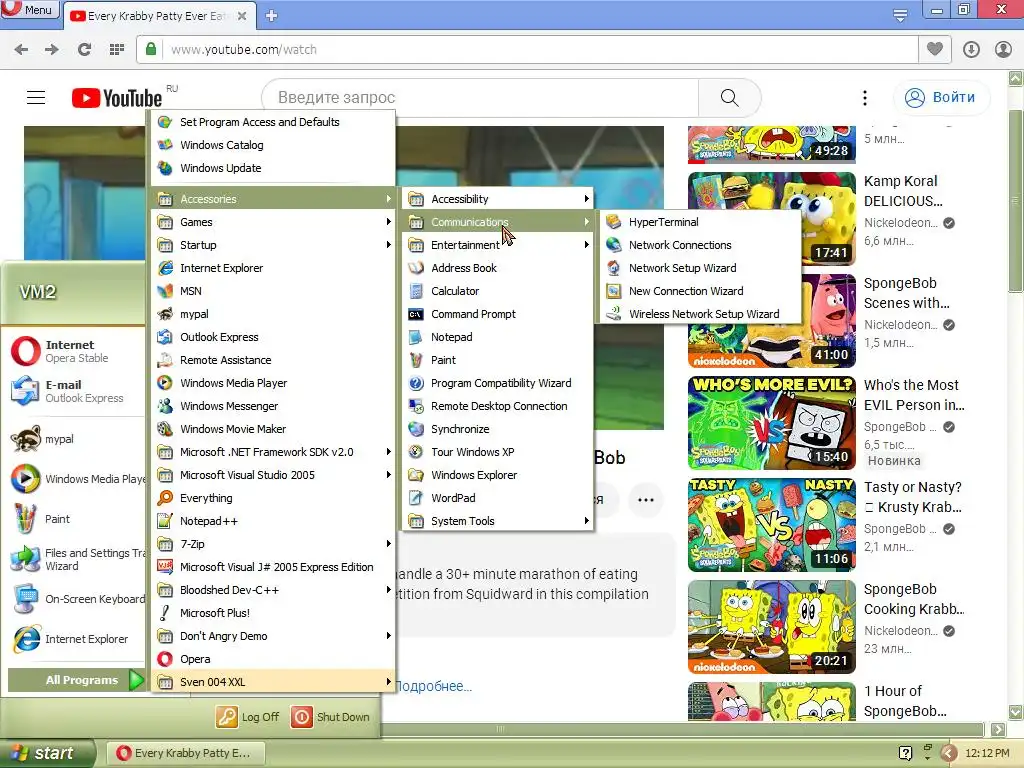
Task: Open Remote Assistance
Action: 273,360
